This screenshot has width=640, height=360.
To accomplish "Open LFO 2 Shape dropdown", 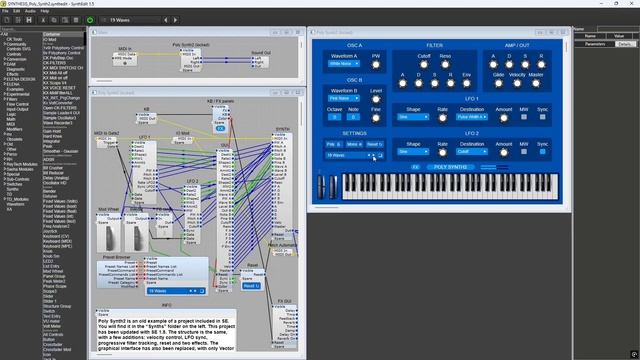I will click(x=413, y=152).
